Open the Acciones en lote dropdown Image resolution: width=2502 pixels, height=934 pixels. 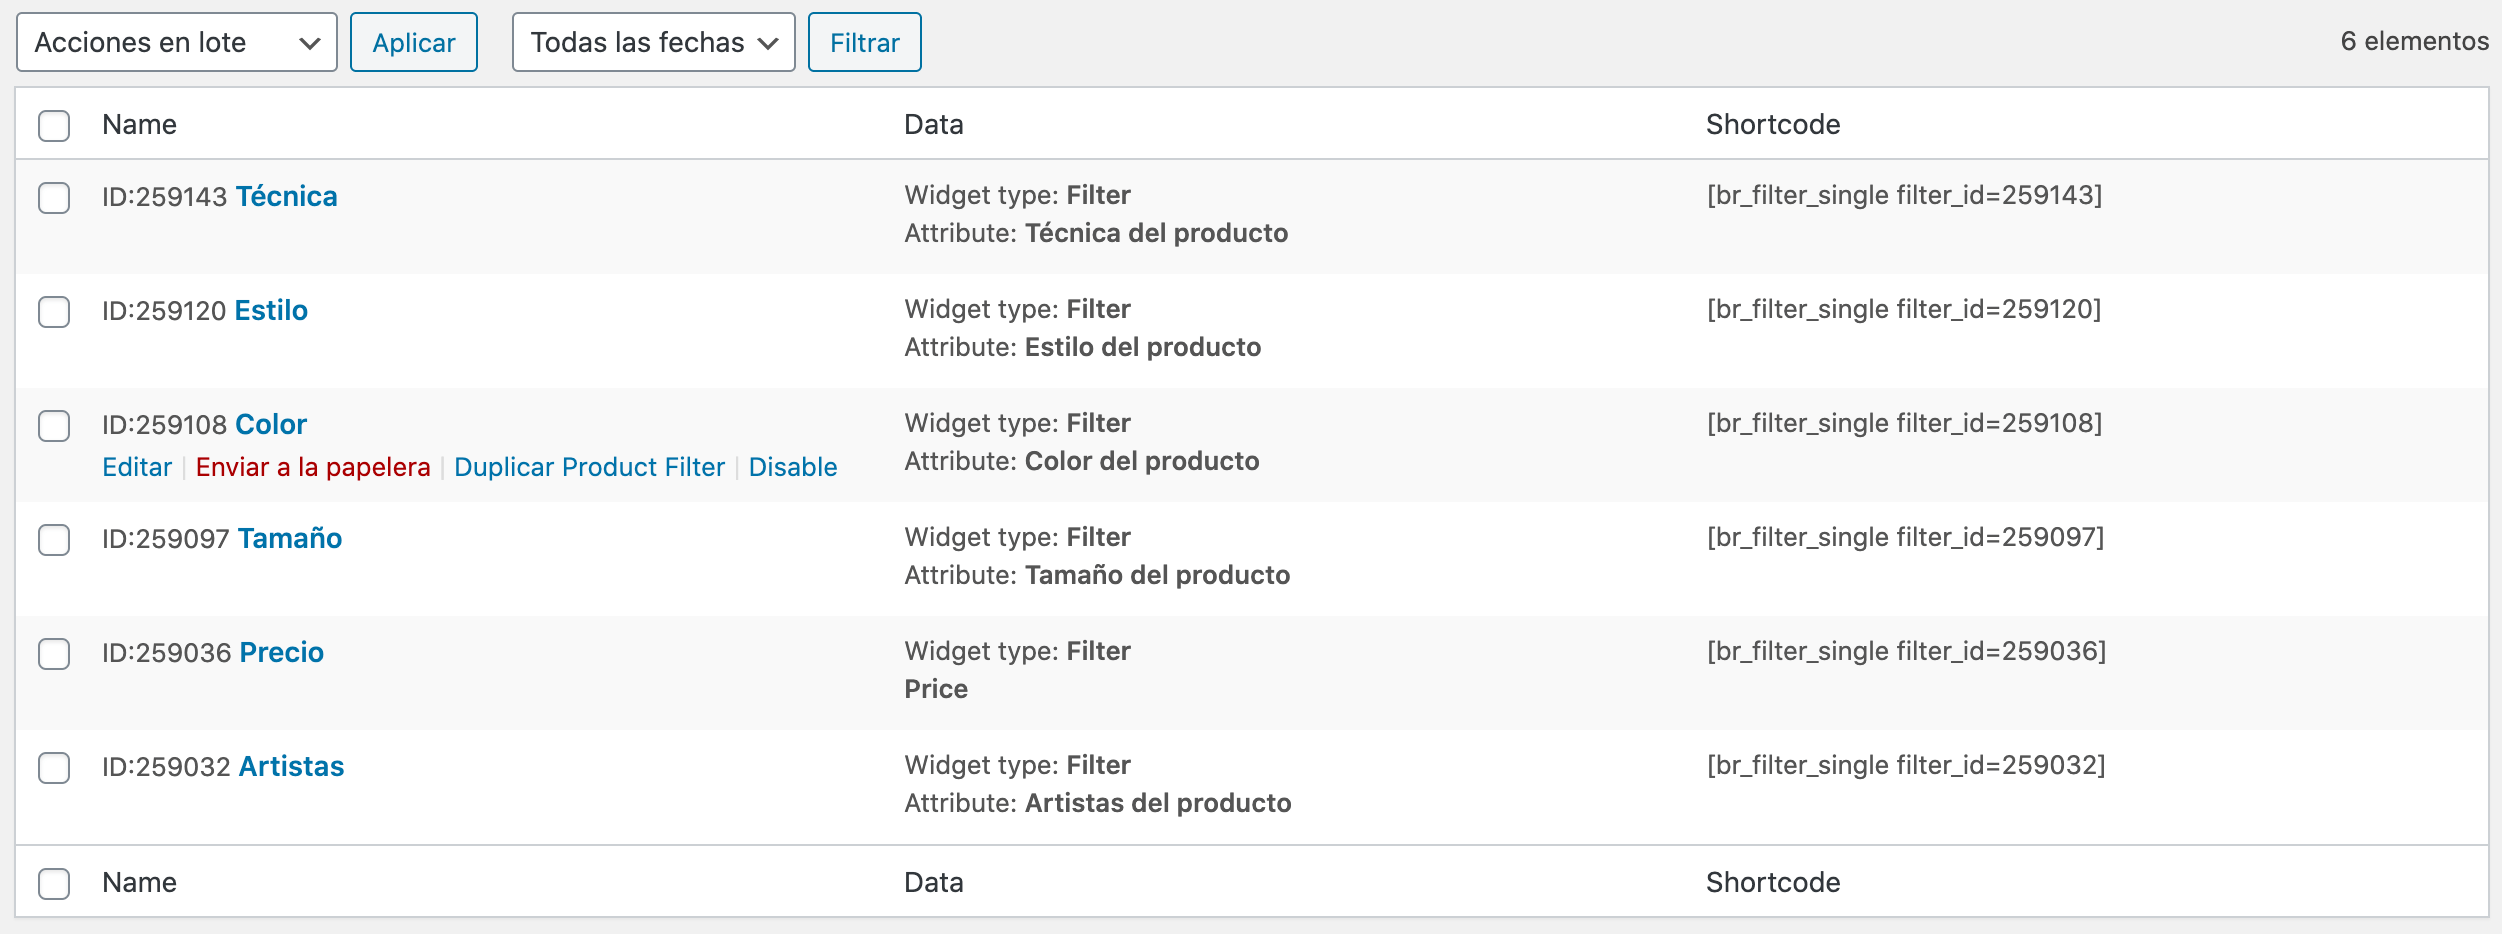(177, 42)
